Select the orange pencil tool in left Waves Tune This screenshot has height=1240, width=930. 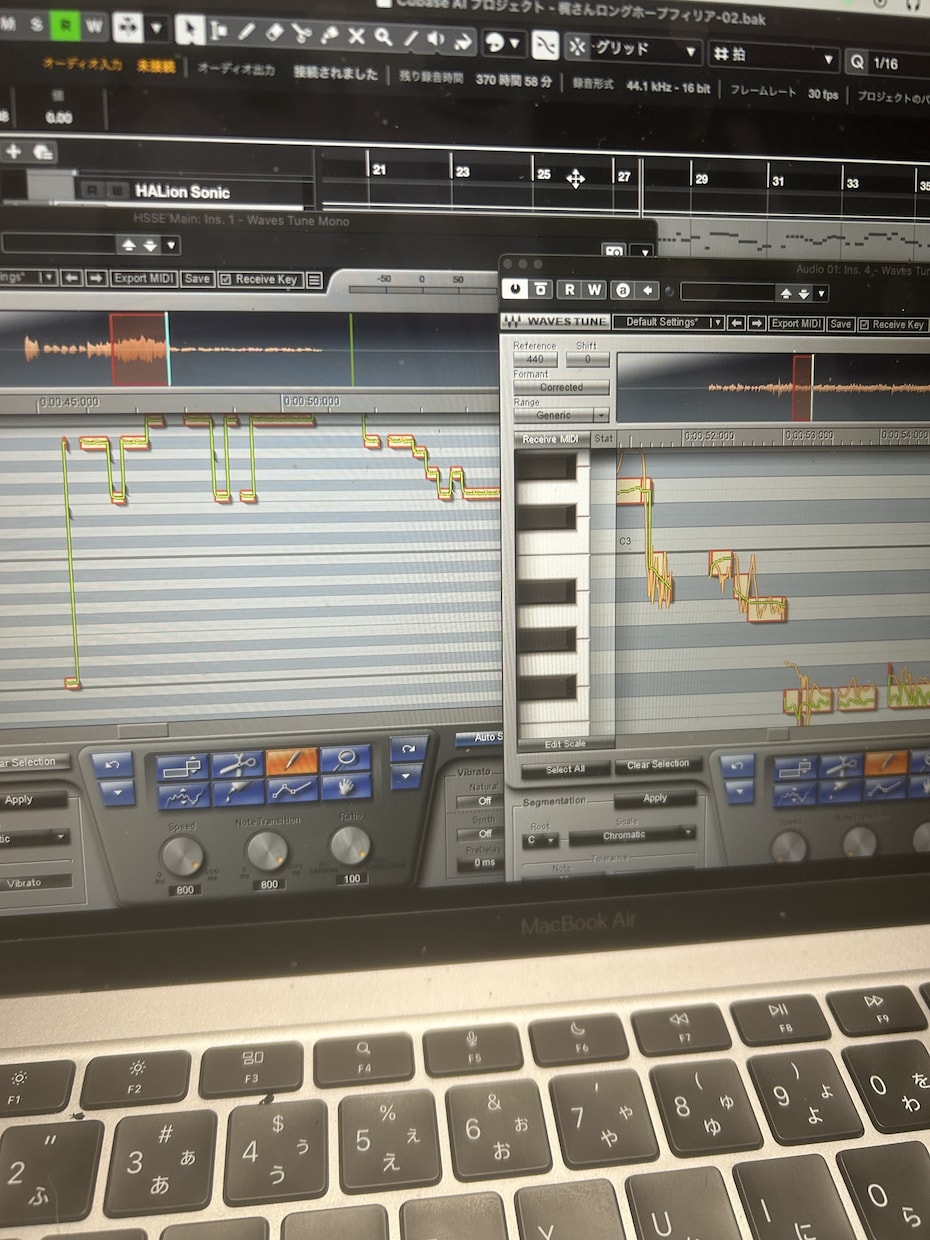coord(291,762)
